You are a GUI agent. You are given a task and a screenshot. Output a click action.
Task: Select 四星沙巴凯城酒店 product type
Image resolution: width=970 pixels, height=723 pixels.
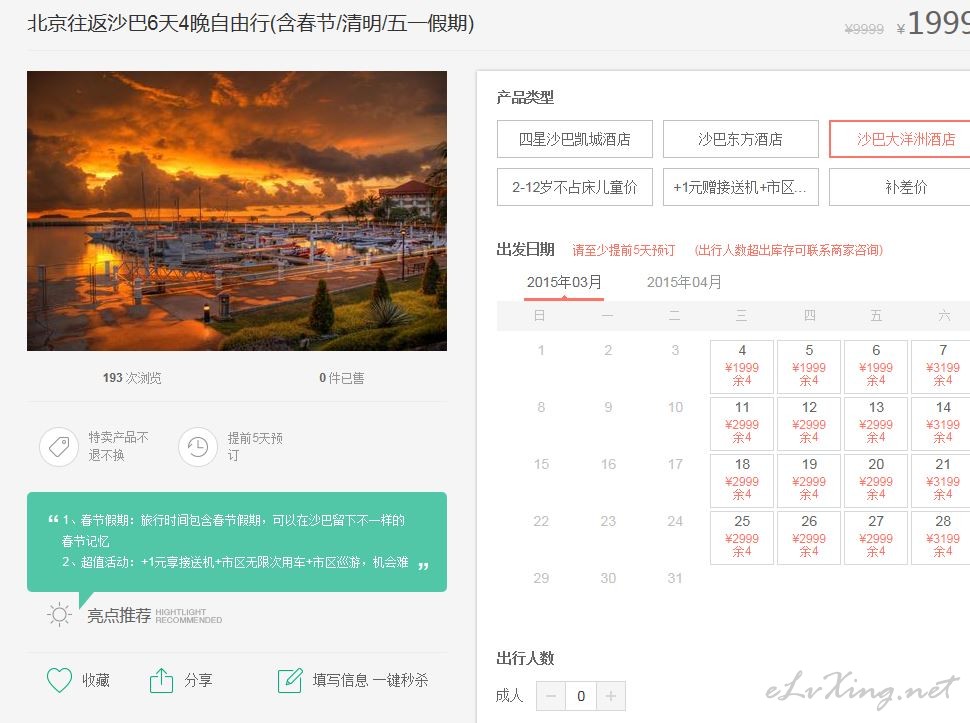tap(575, 139)
